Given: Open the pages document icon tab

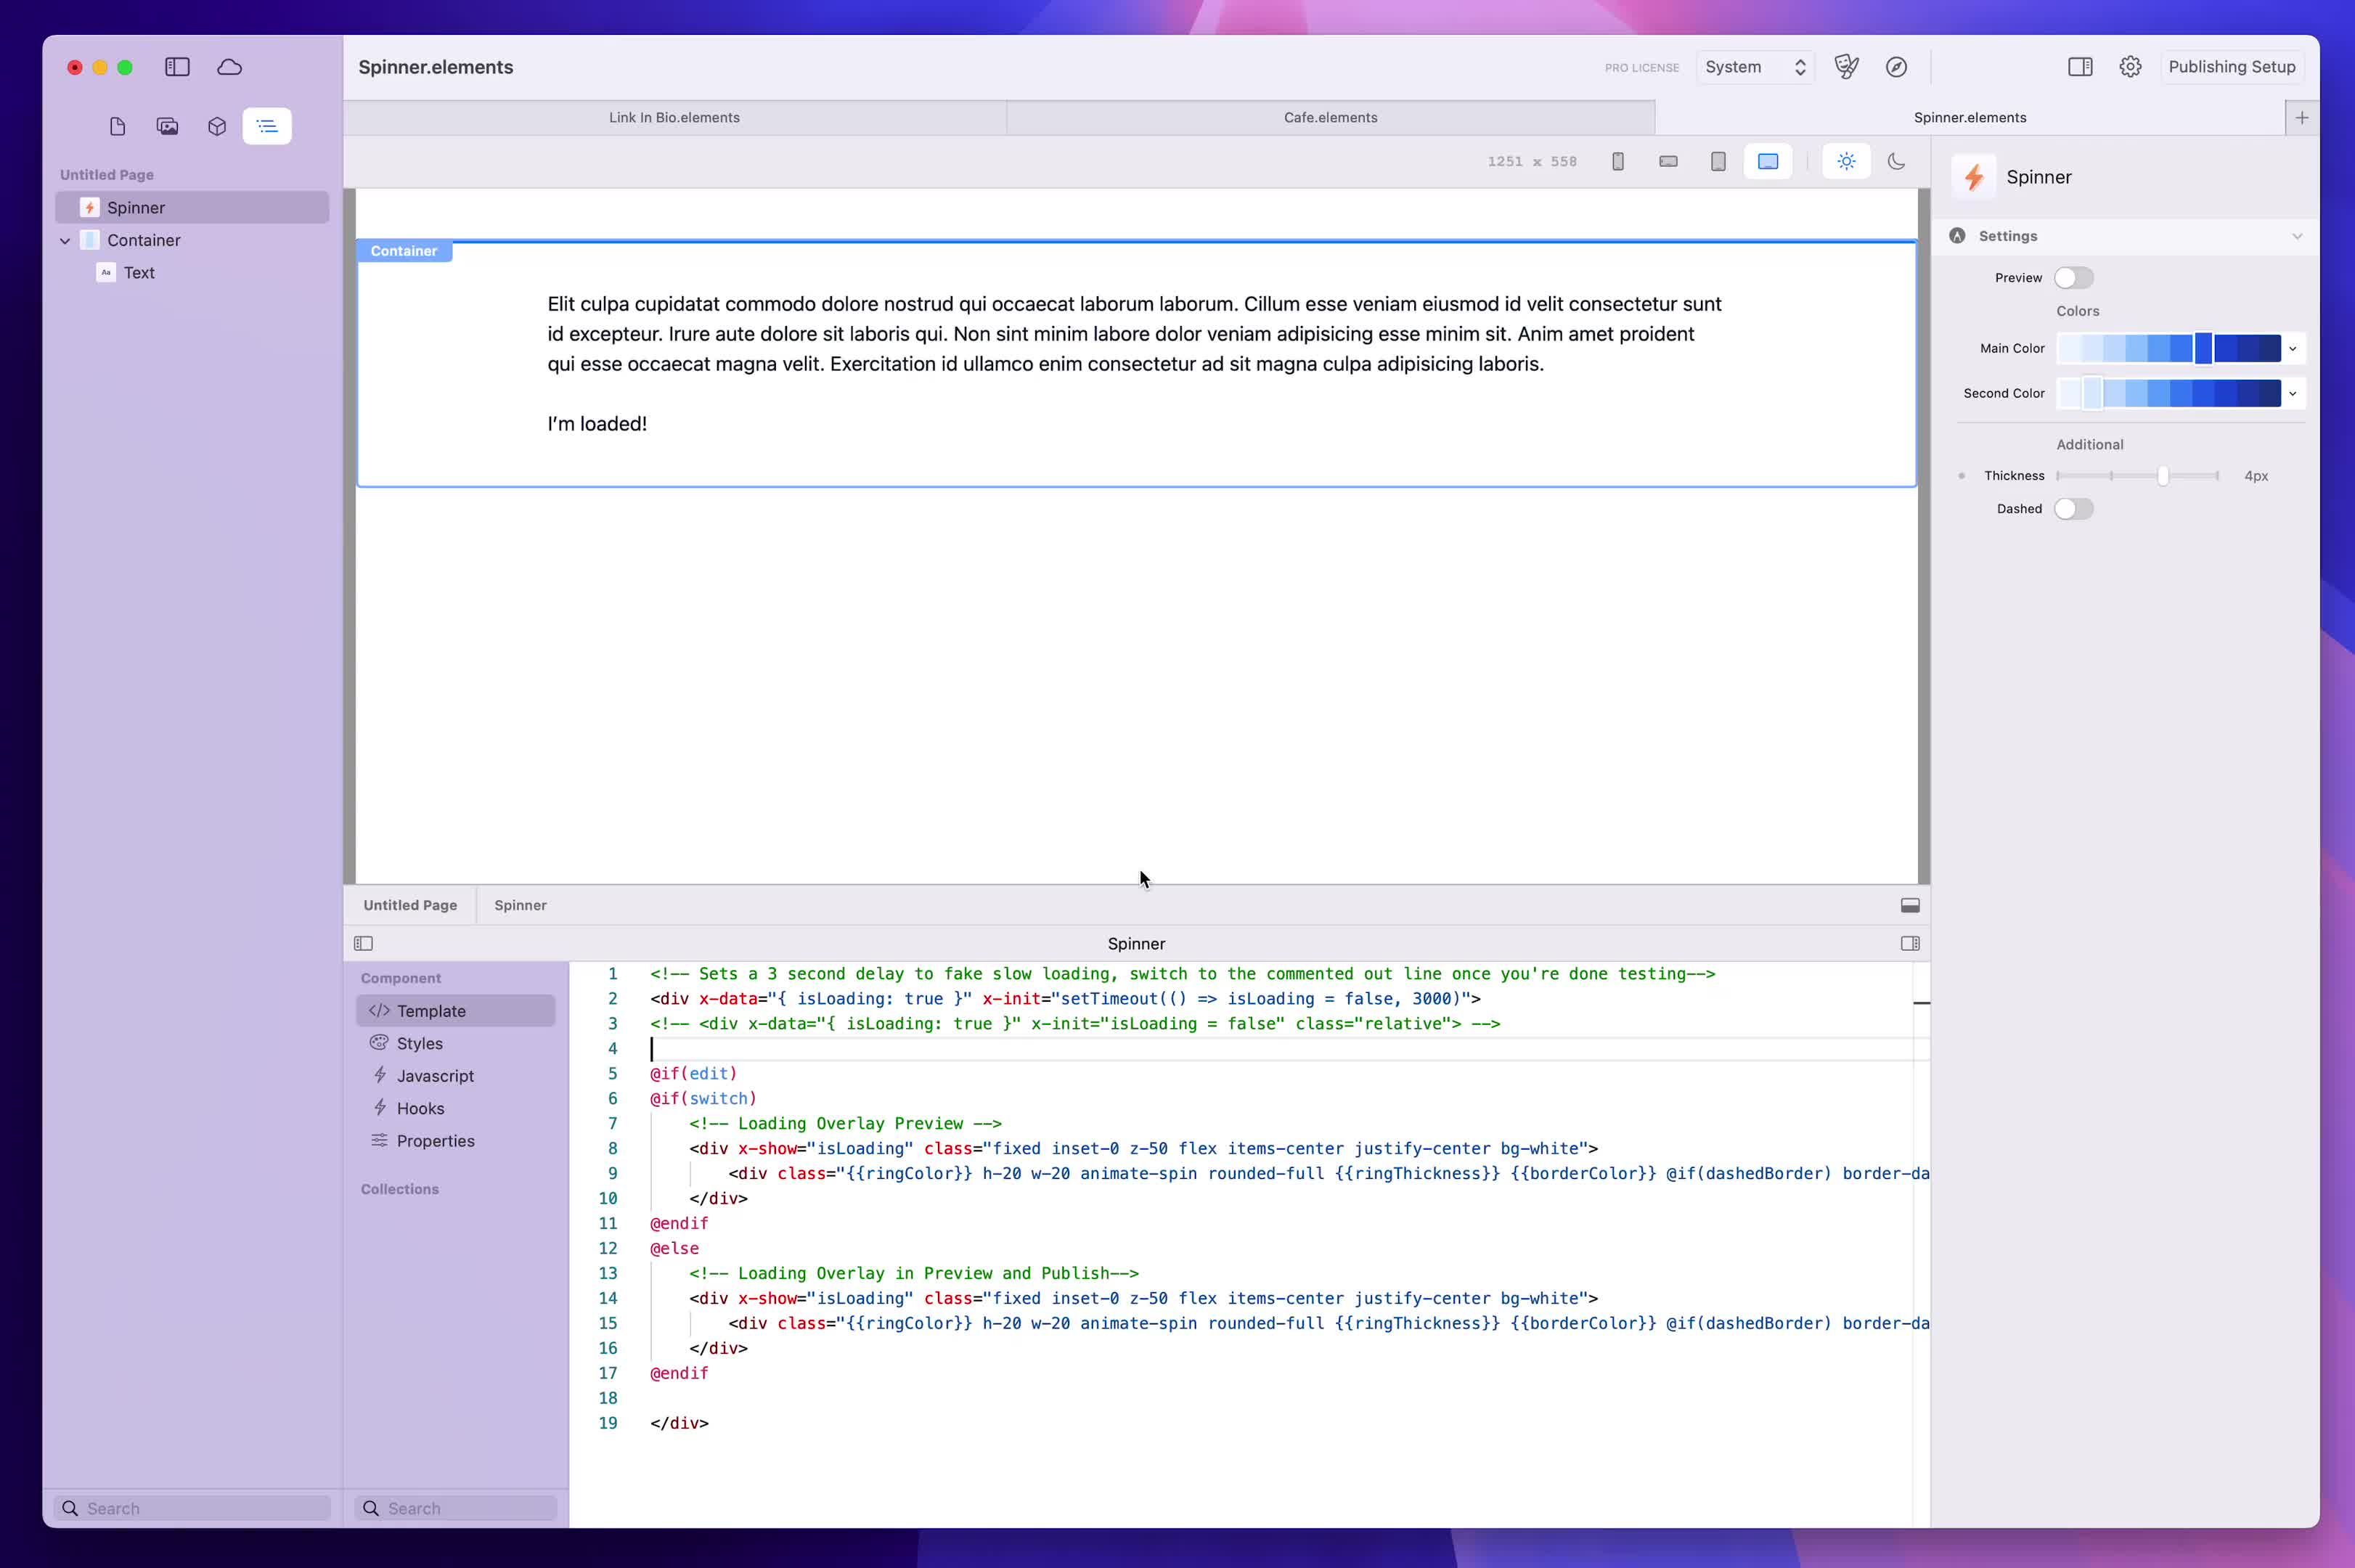Looking at the screenshot, I should tap(117, 126).
